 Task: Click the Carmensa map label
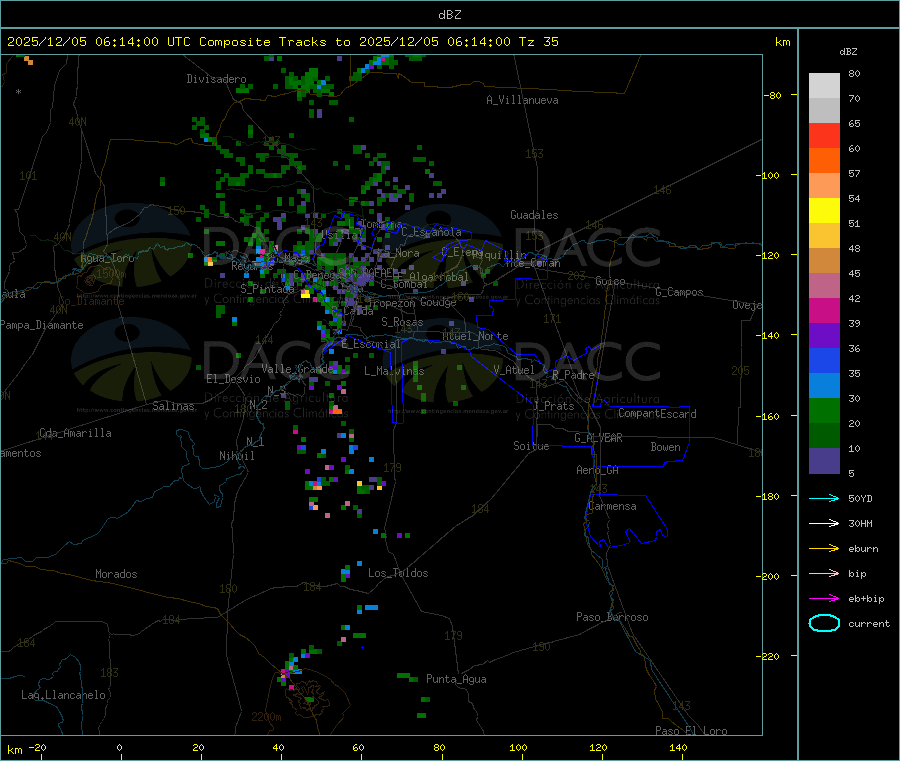(612, 506)
